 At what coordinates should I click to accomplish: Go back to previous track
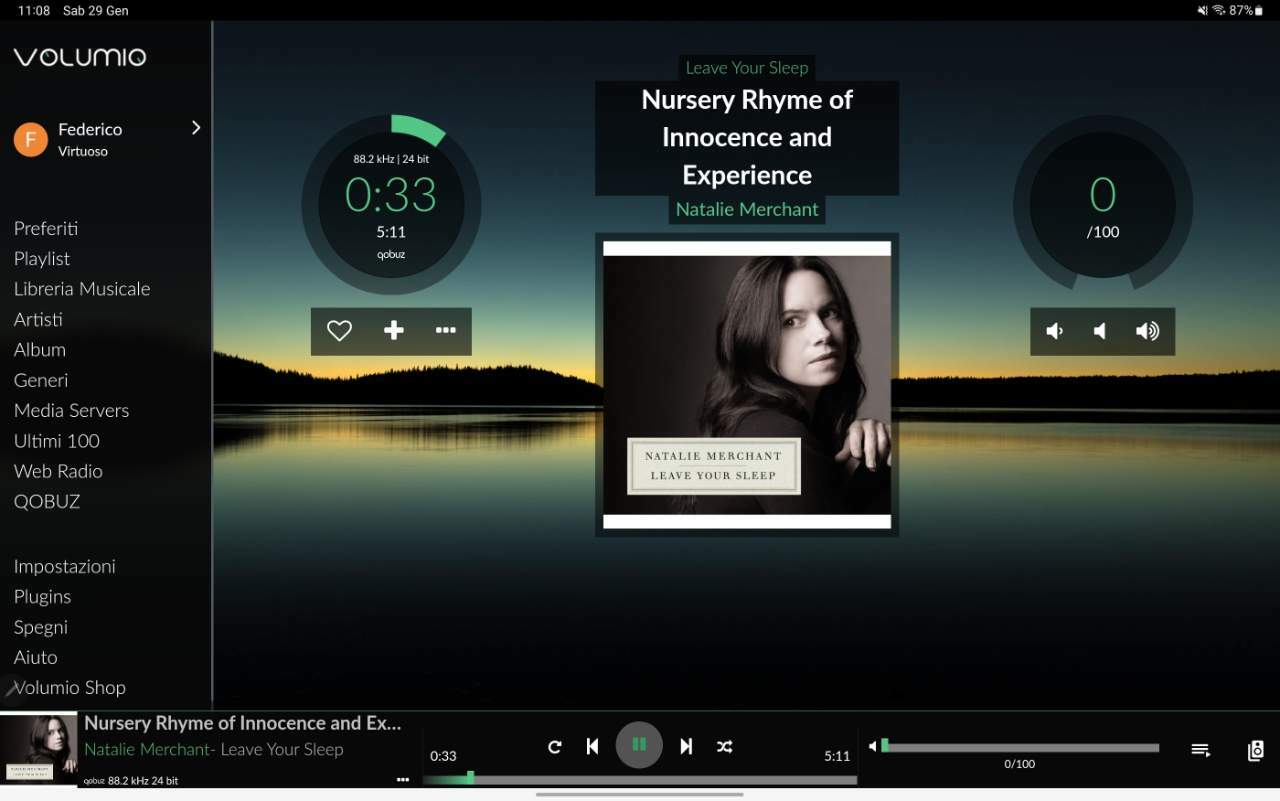coord(592,746)
